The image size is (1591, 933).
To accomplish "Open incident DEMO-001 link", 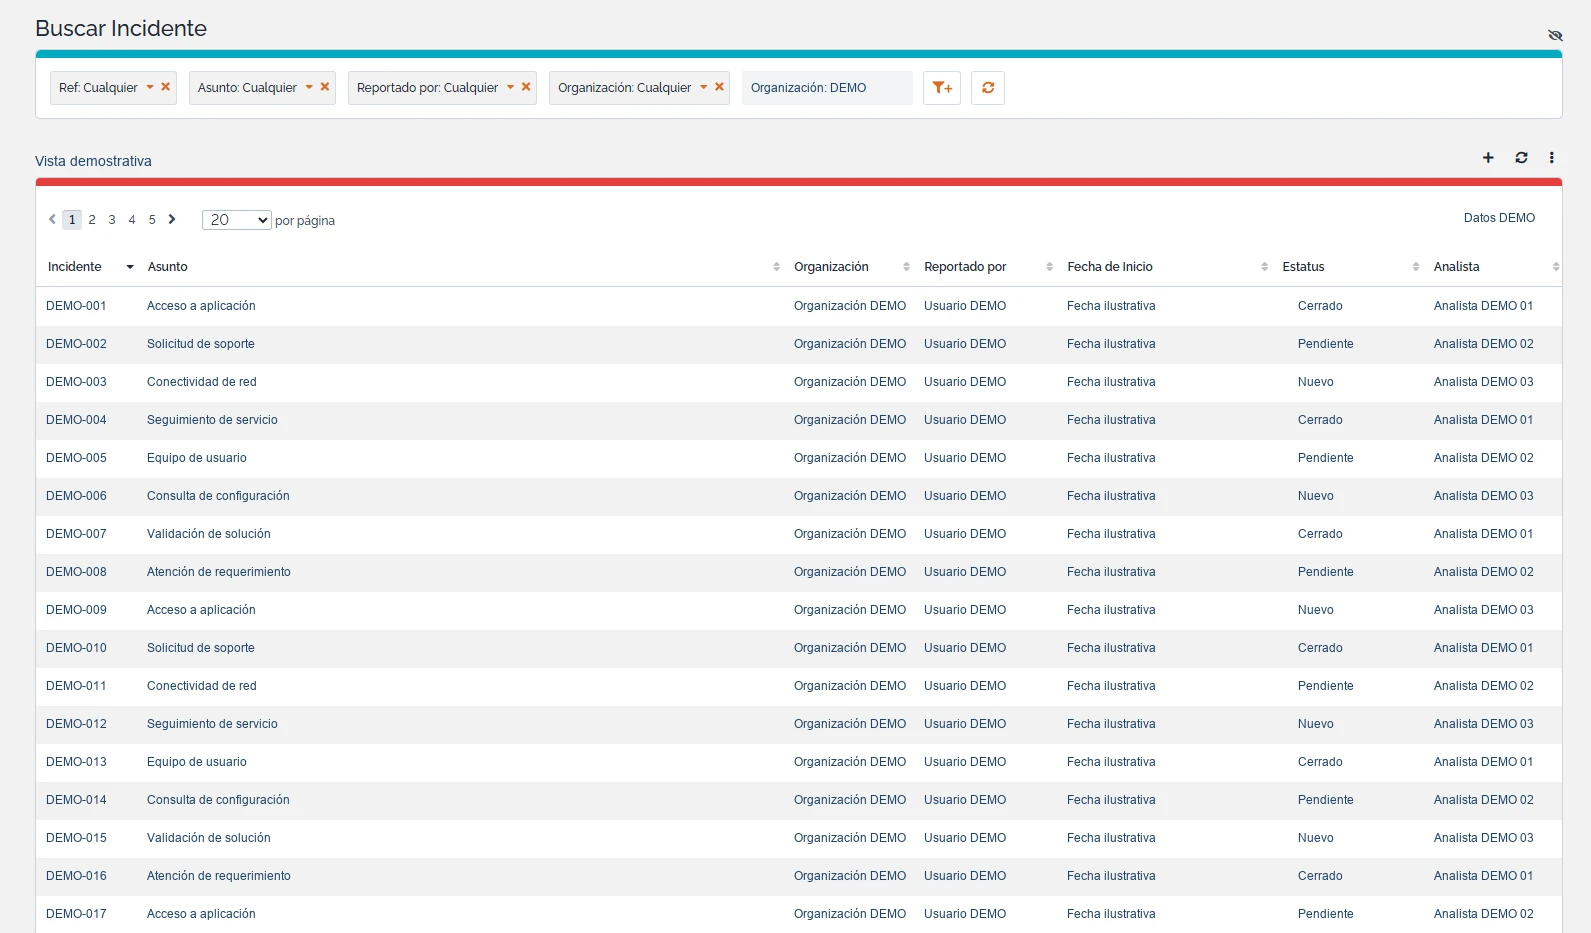I will tap(76, 306).
